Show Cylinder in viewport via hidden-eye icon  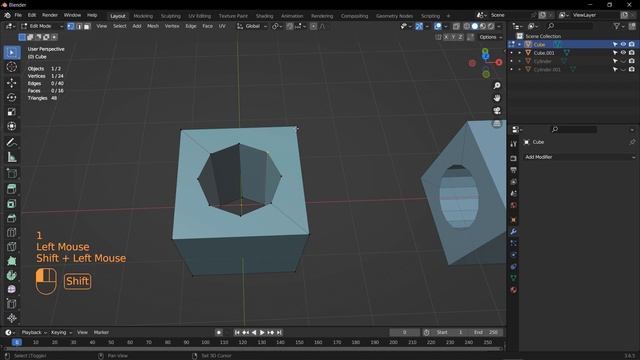tap(623, 61)
